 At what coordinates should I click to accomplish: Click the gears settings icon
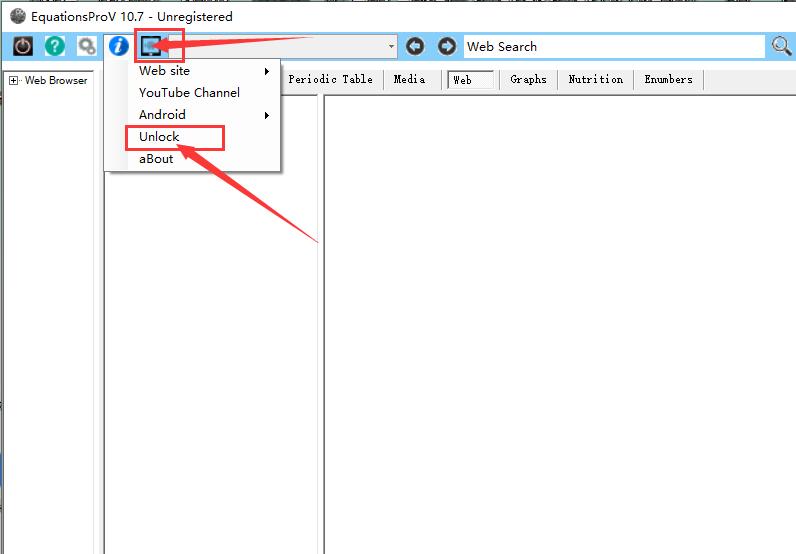click(87, 46)
